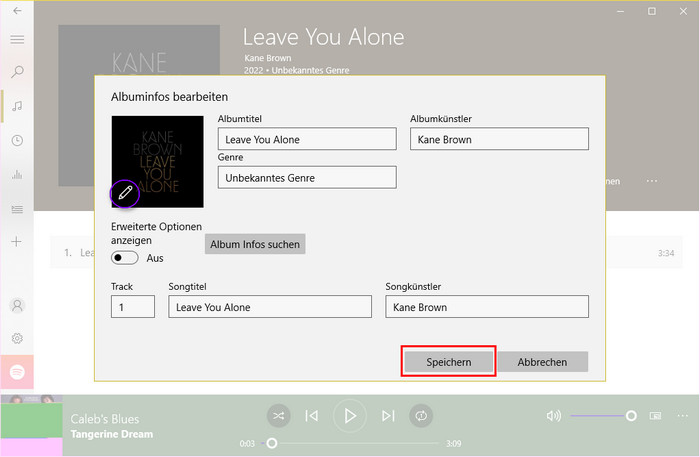Click the Album Infos suchen button
Image resolution: width=700 pixels, height=457 pixels.
255,244
